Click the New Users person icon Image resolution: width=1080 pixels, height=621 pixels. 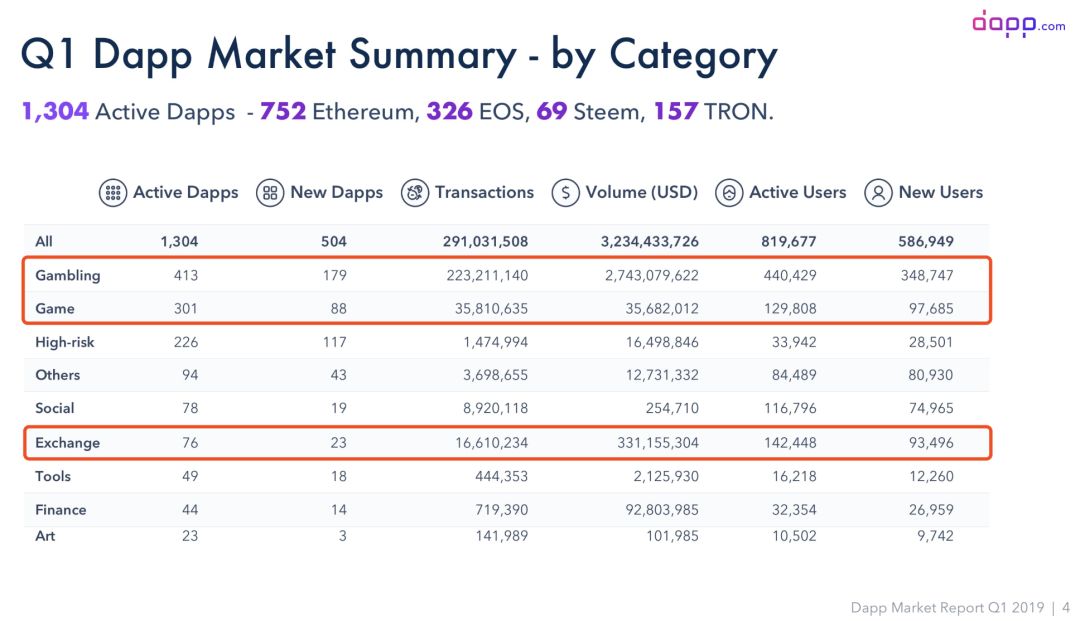click(878, 193)
